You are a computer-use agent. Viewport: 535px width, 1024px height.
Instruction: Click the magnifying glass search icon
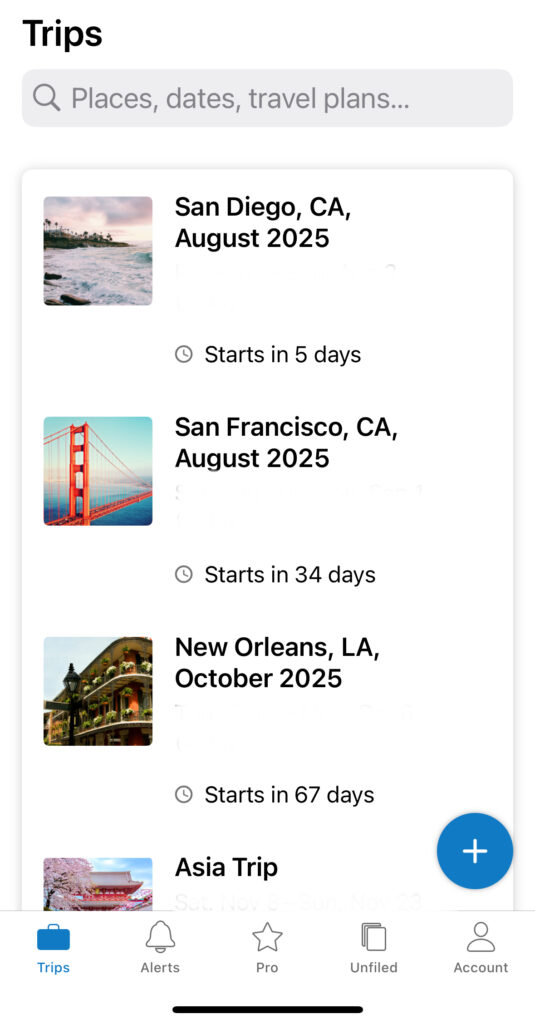point(47,98)
